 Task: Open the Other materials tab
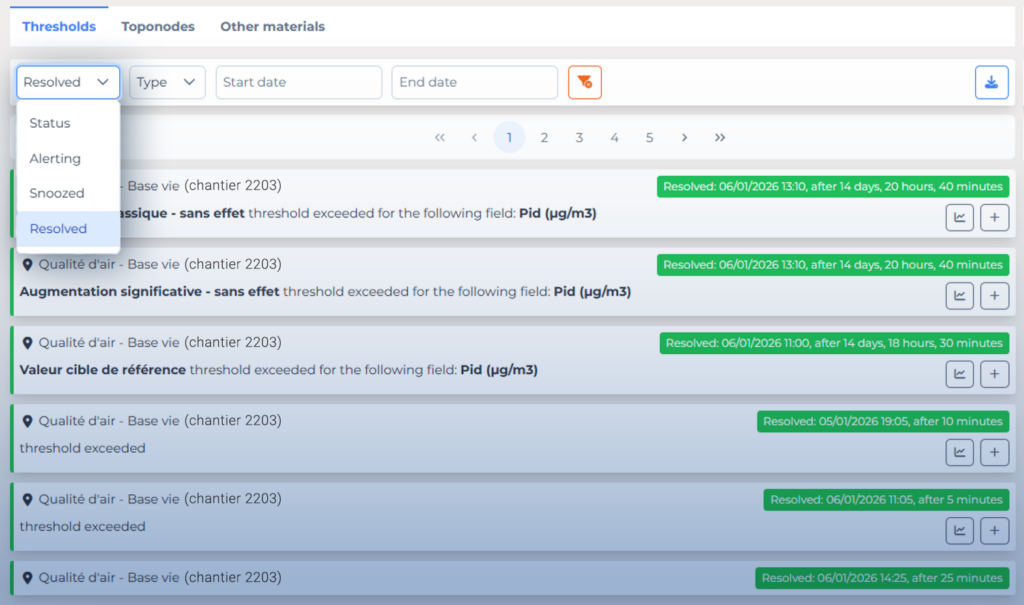click(x=272, y=27)
